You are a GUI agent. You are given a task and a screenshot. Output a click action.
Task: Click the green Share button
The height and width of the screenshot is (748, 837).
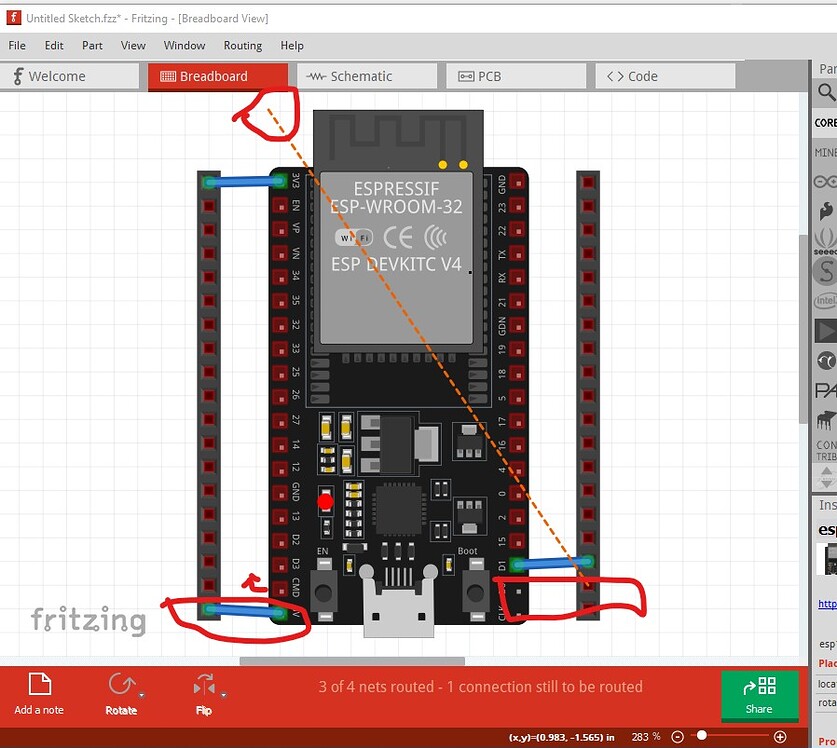pyautogui.click(x=759, y=694)
